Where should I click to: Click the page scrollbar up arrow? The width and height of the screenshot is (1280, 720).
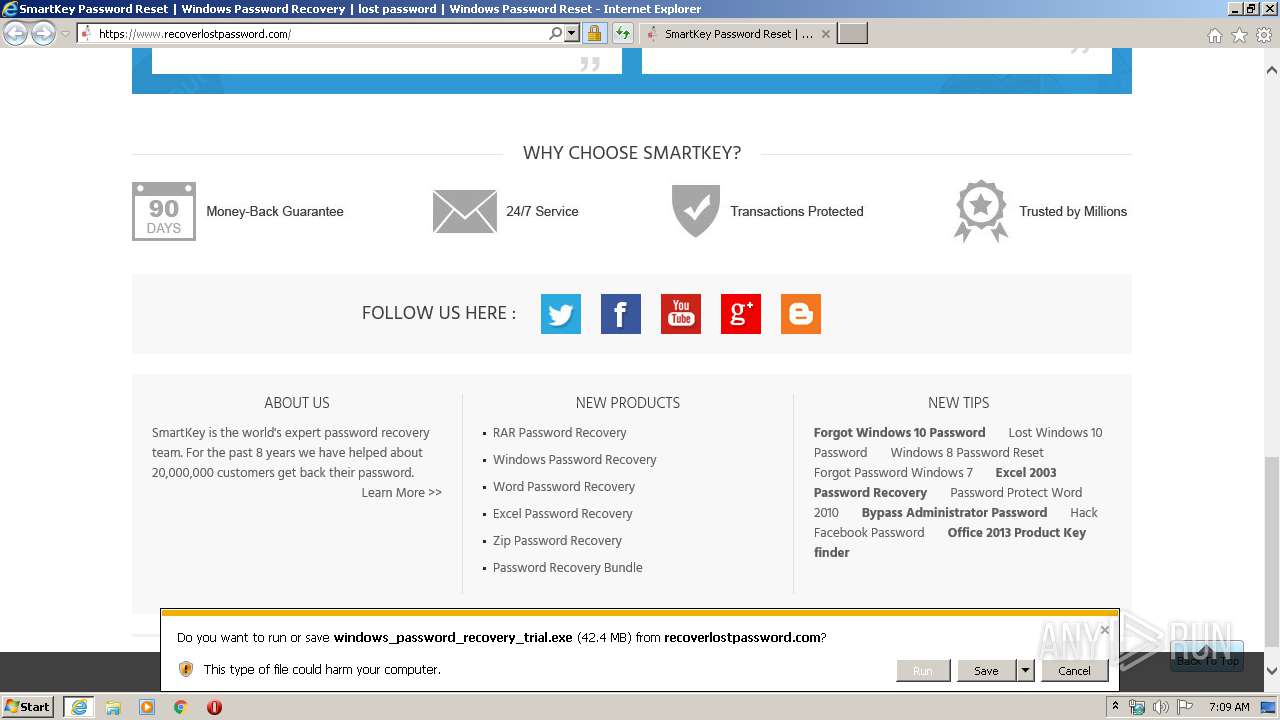[1272, 71]
